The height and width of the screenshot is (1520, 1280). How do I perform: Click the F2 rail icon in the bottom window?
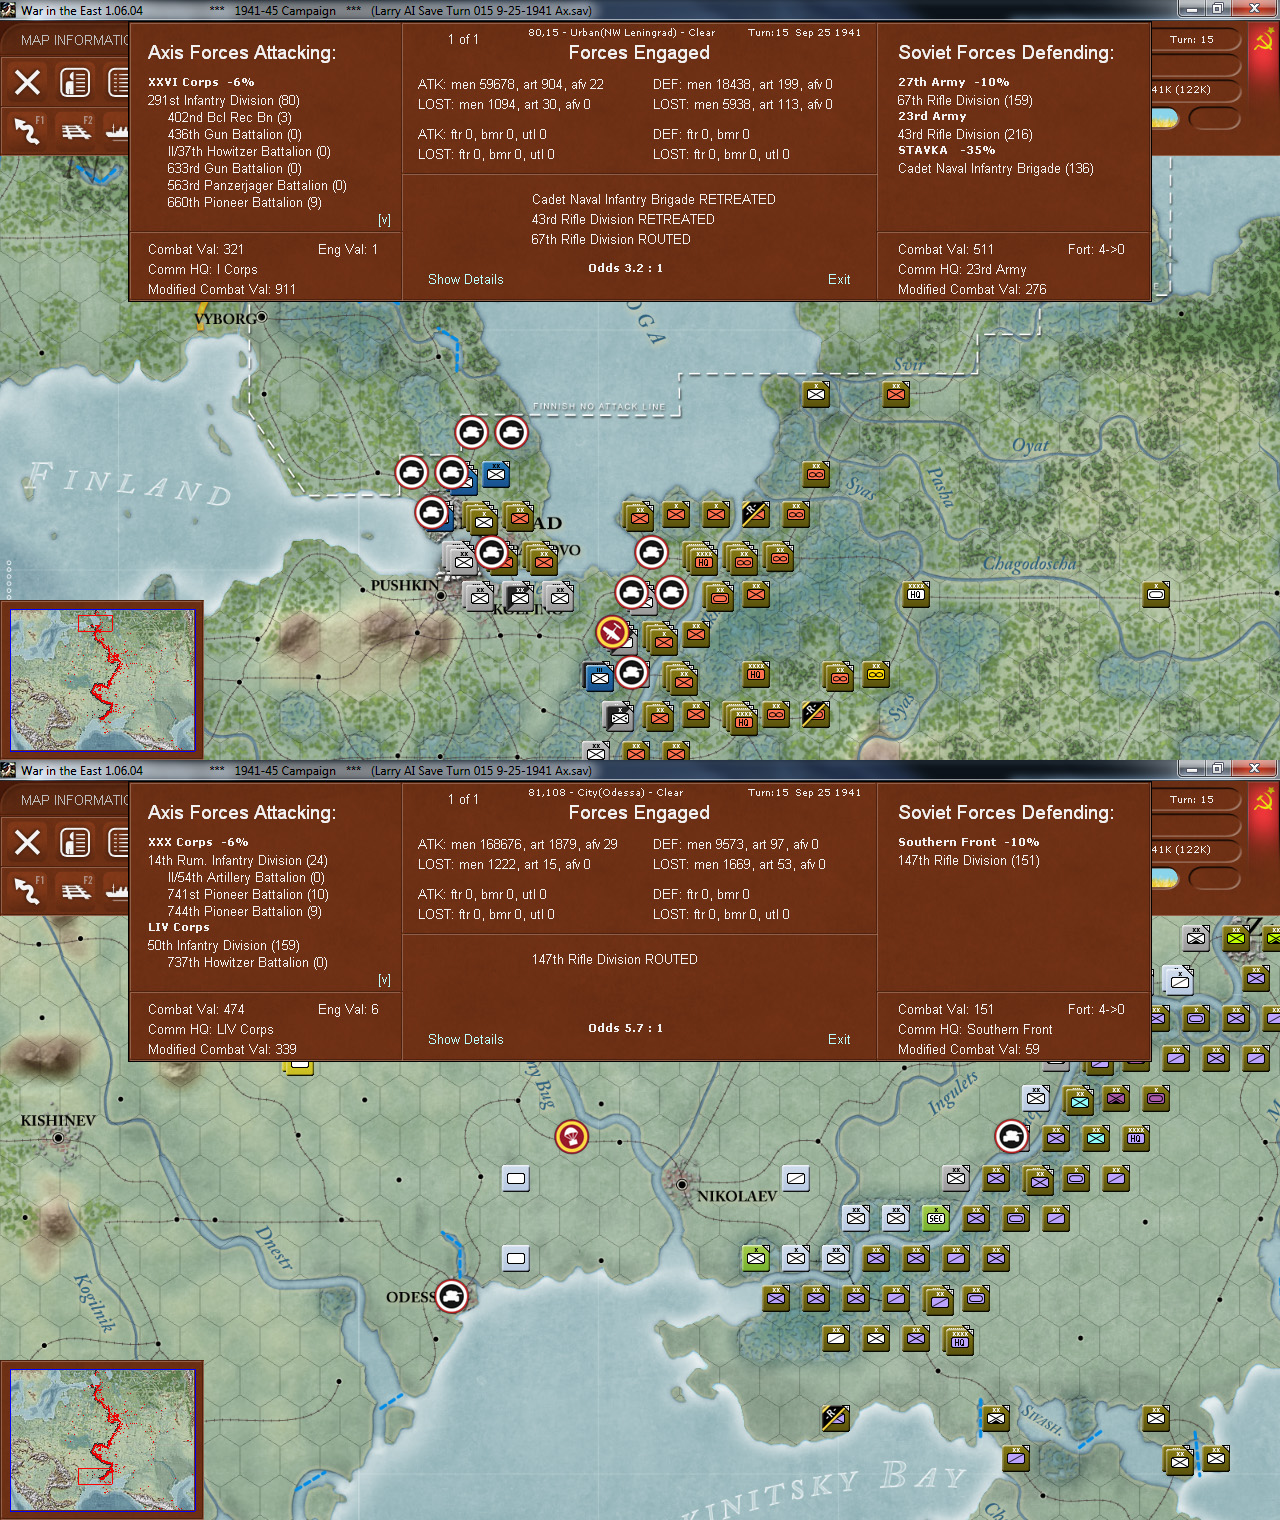pos(78,891)
